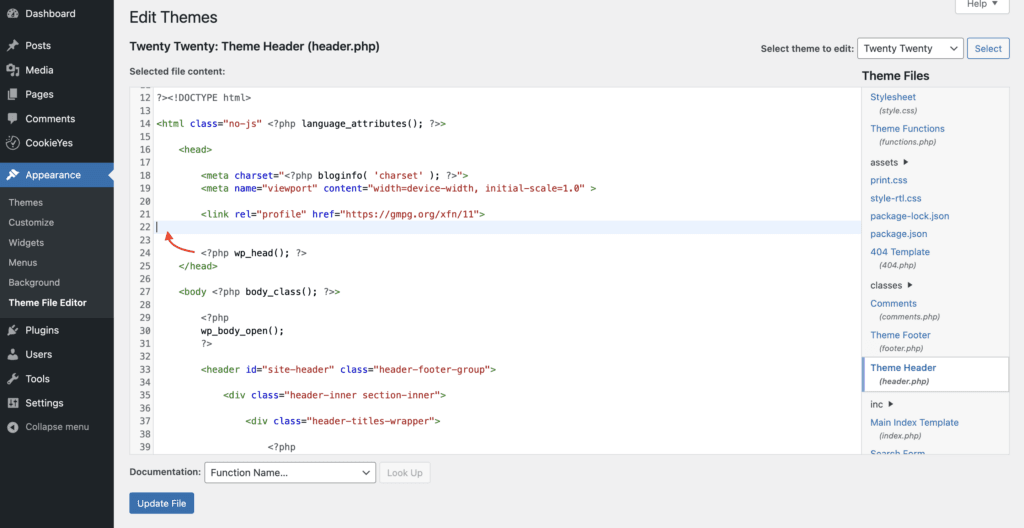Expand the classes folder
The image size is (1024, 528).
pyautogui.click(x=891, y=285)
